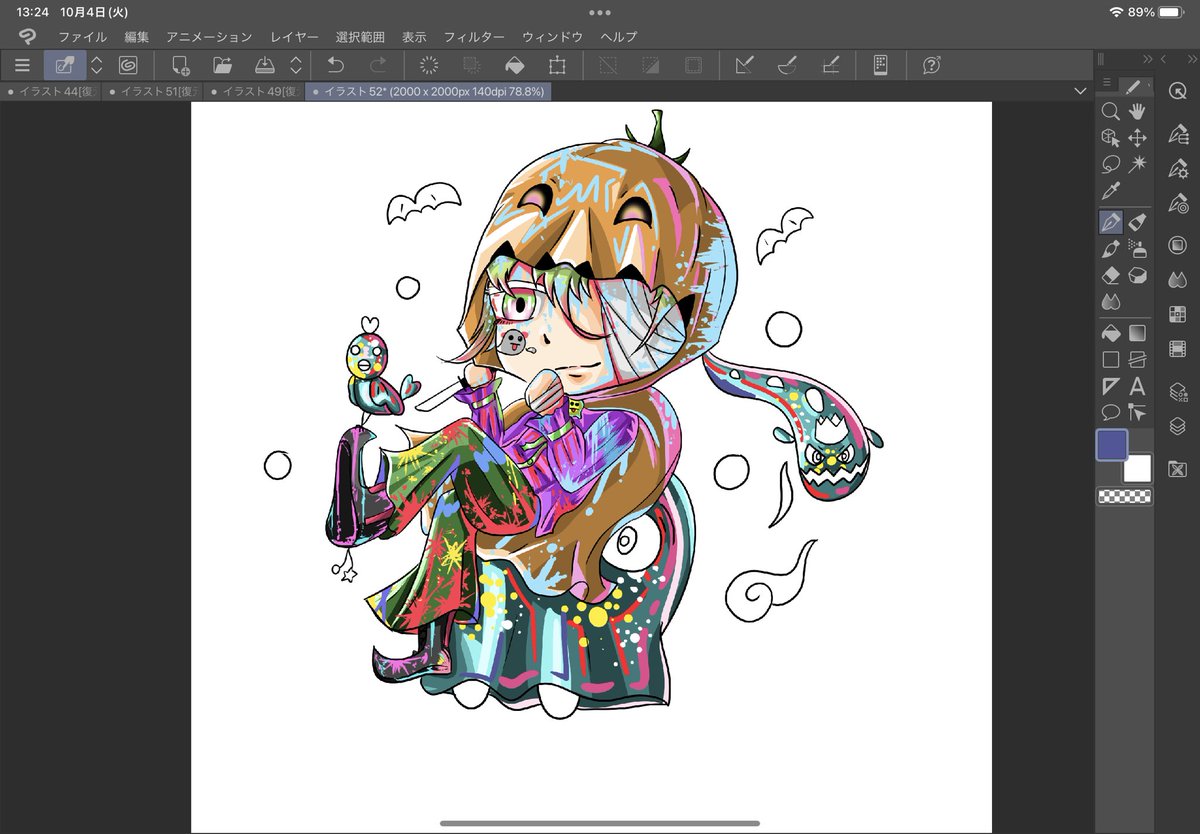This screenshot has width=1200, height=834.
Task: Collapse tool palette with double-arrow expander
Action: click(x=1148, y=59)
